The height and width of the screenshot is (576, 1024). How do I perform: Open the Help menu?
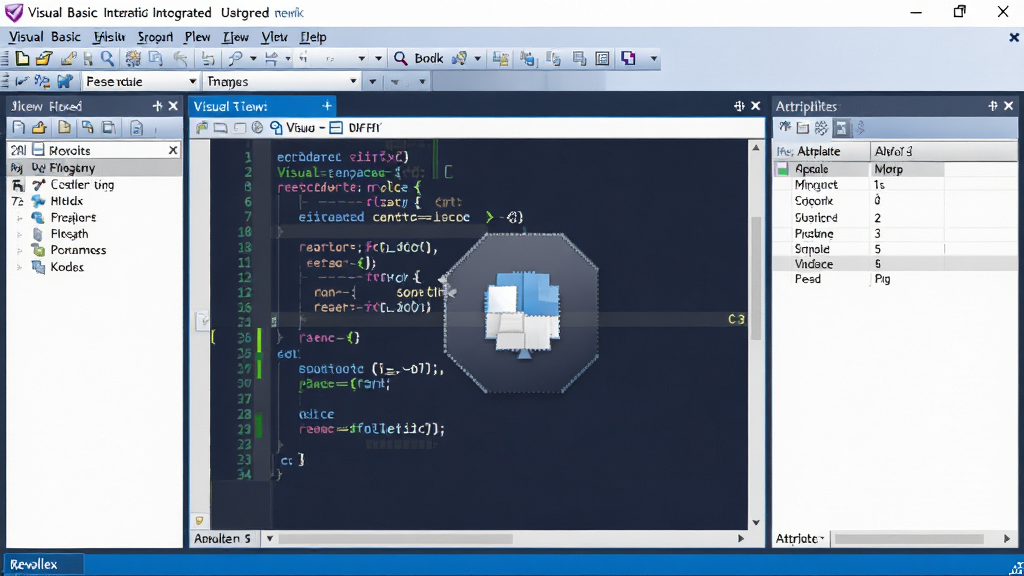click(313, 37)
